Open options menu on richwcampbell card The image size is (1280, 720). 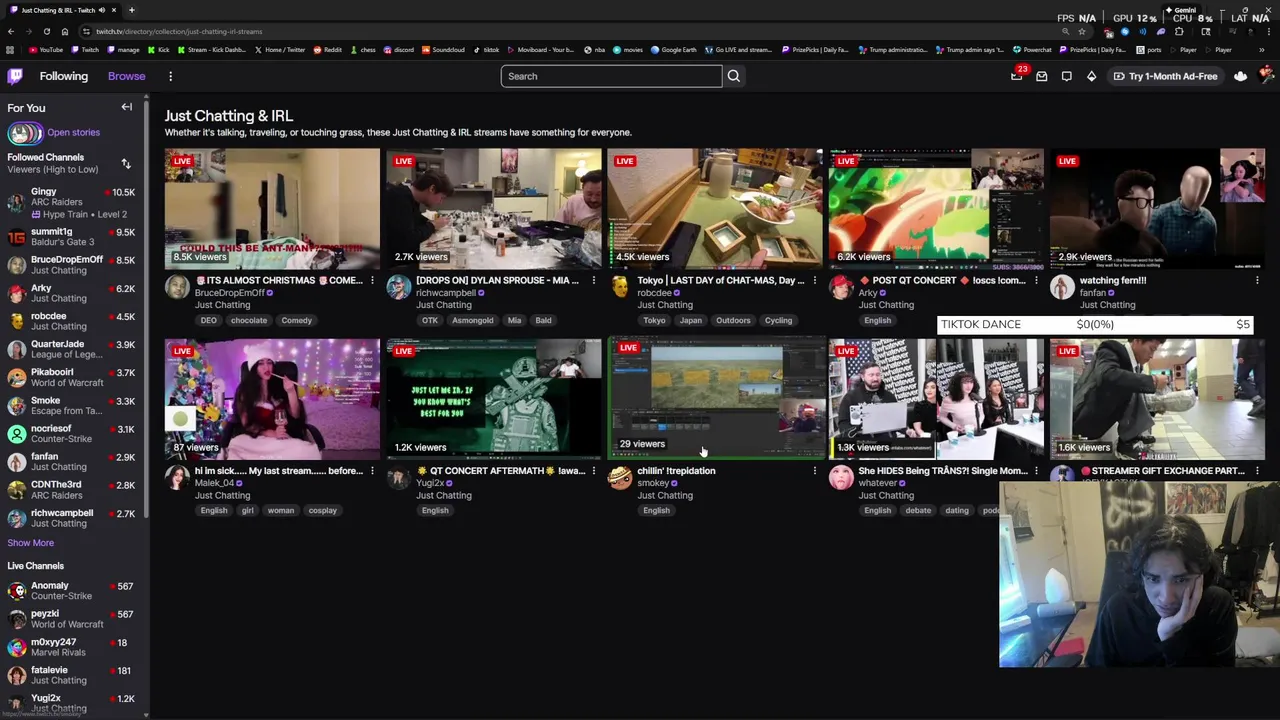pyautogui.click(x=593, y=281)
